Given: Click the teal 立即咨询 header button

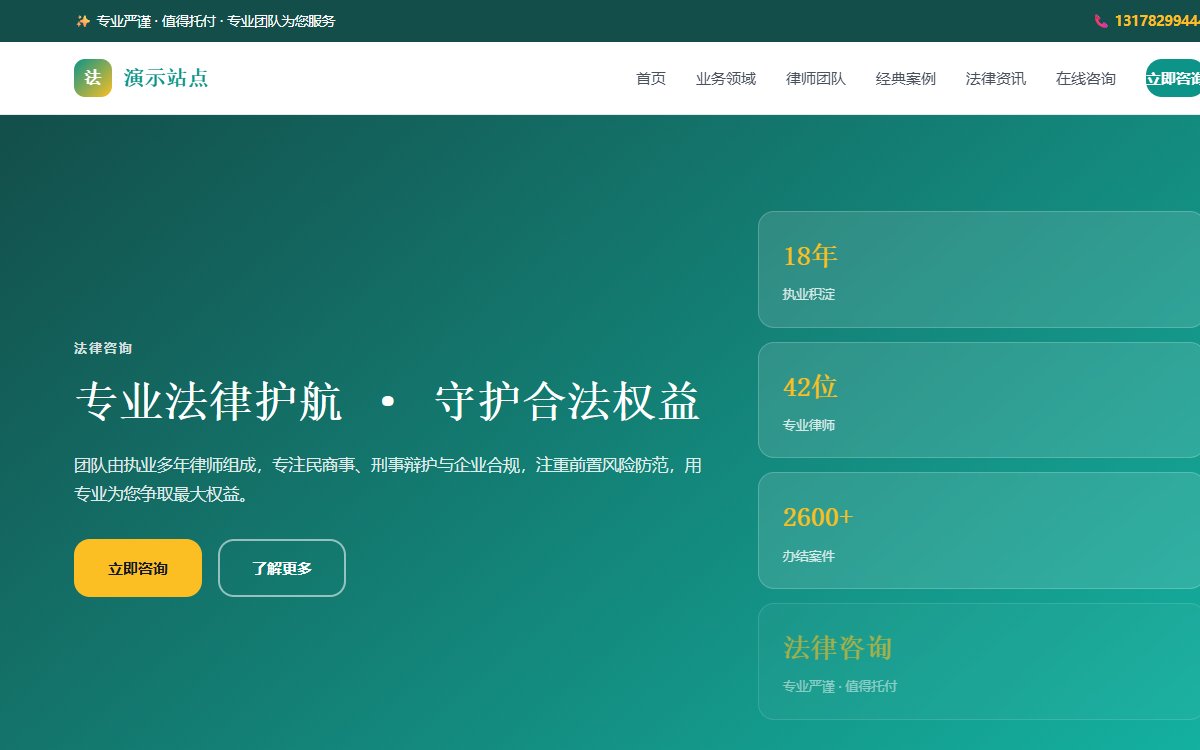Looking at the screenshot, I should 1173,78.
